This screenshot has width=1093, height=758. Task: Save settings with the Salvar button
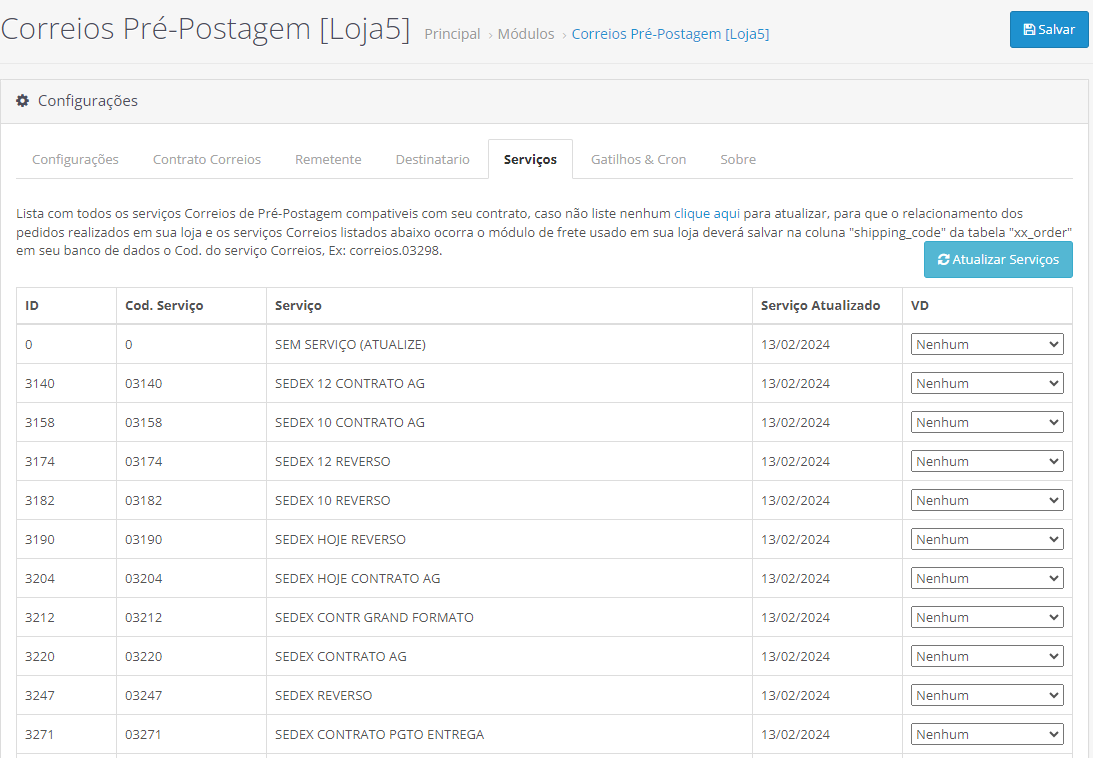pyautogui.click(x=1048, y=29)
